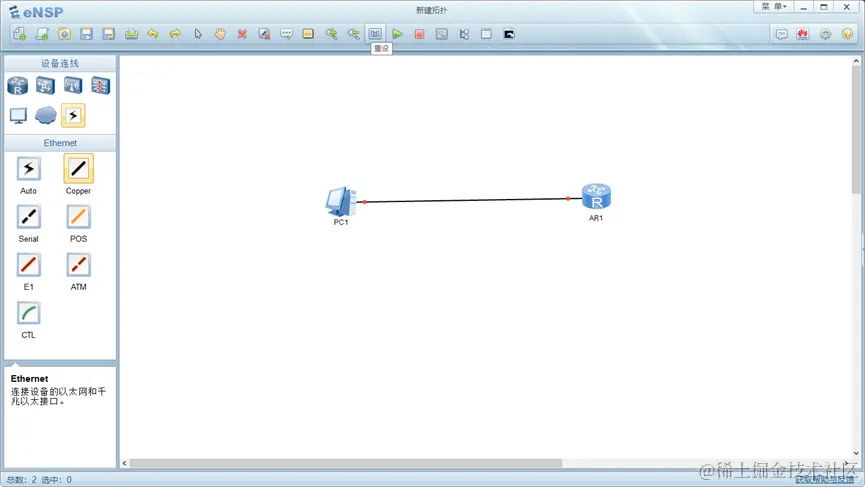Undo the last action
This screenshot has height=487, width=865.
pyautogui.click(x=153, y=34)
